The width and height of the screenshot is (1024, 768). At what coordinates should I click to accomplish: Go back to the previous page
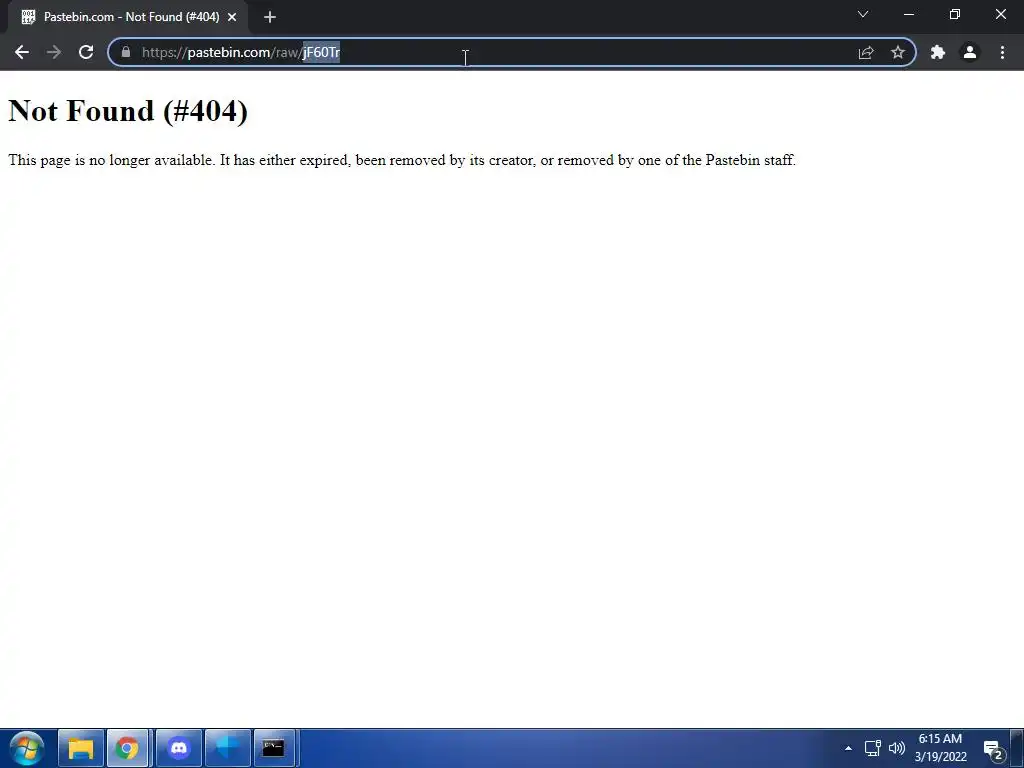tap(22, 52)
